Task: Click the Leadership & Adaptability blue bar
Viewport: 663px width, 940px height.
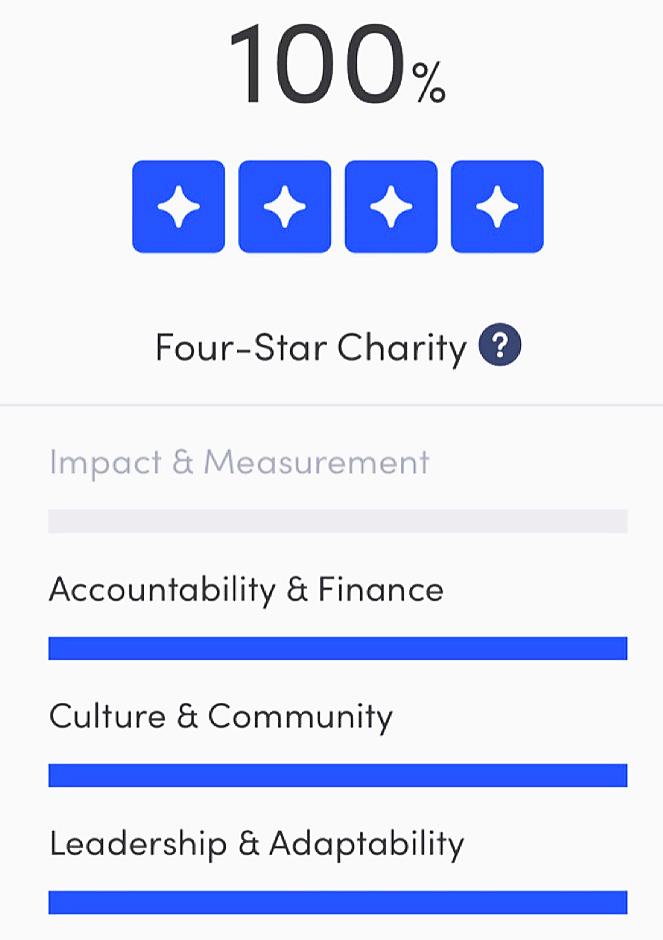Action: pos(337,902)
